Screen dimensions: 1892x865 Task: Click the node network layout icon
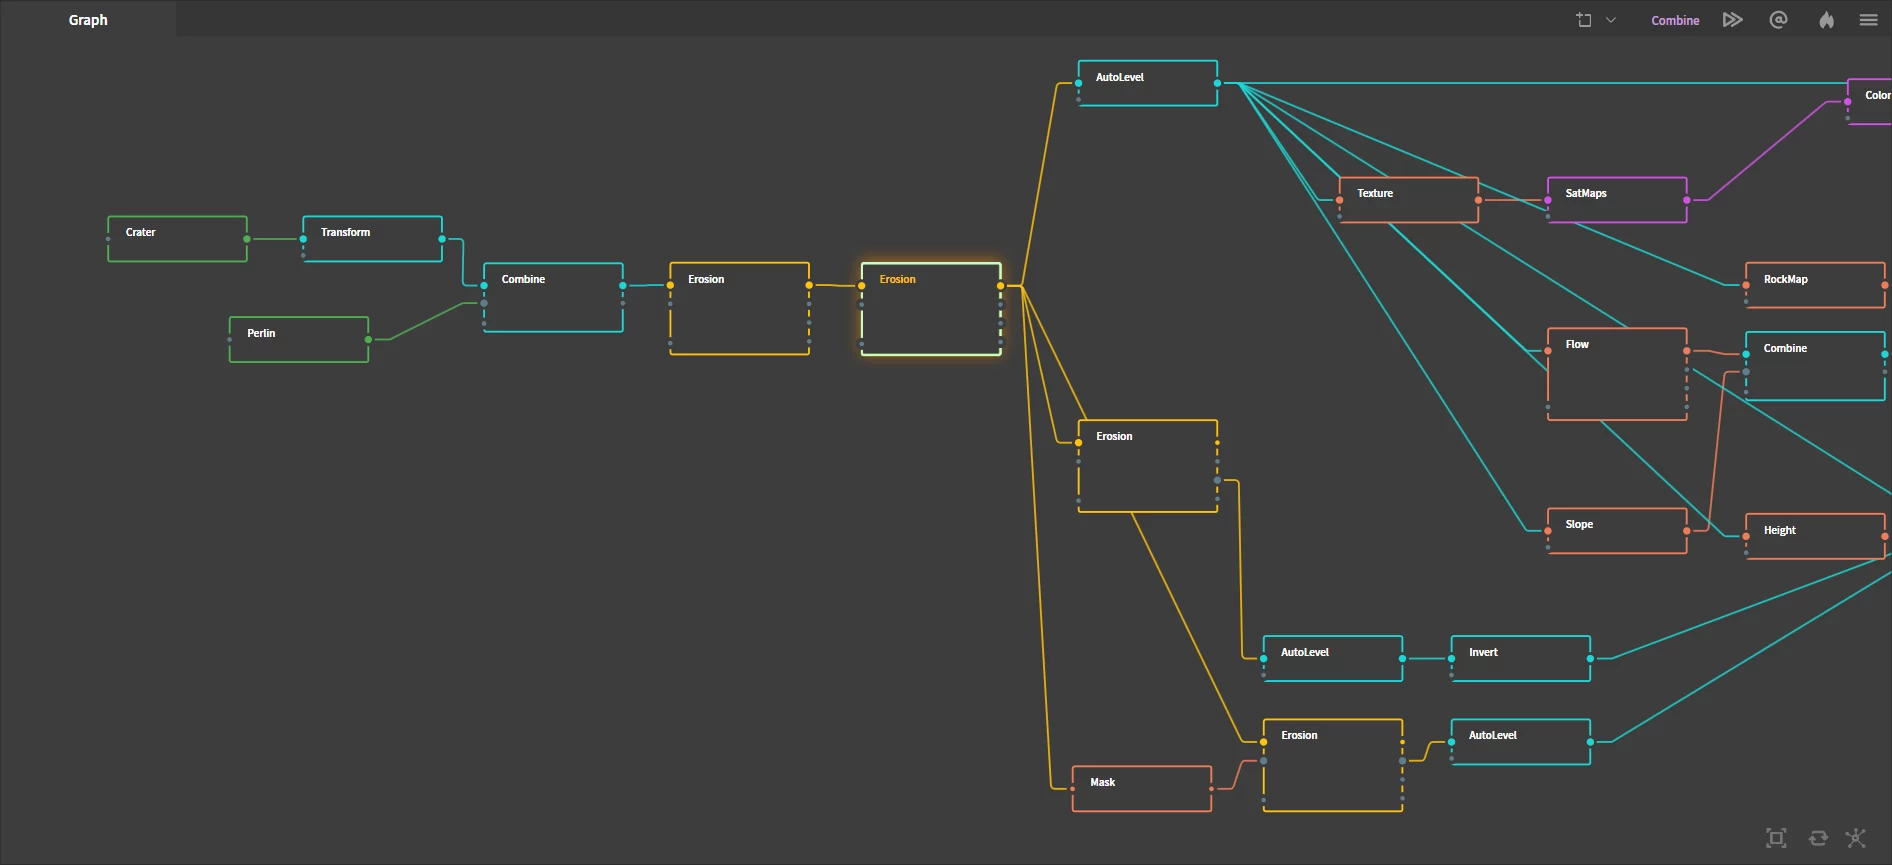click(1856, 838)
